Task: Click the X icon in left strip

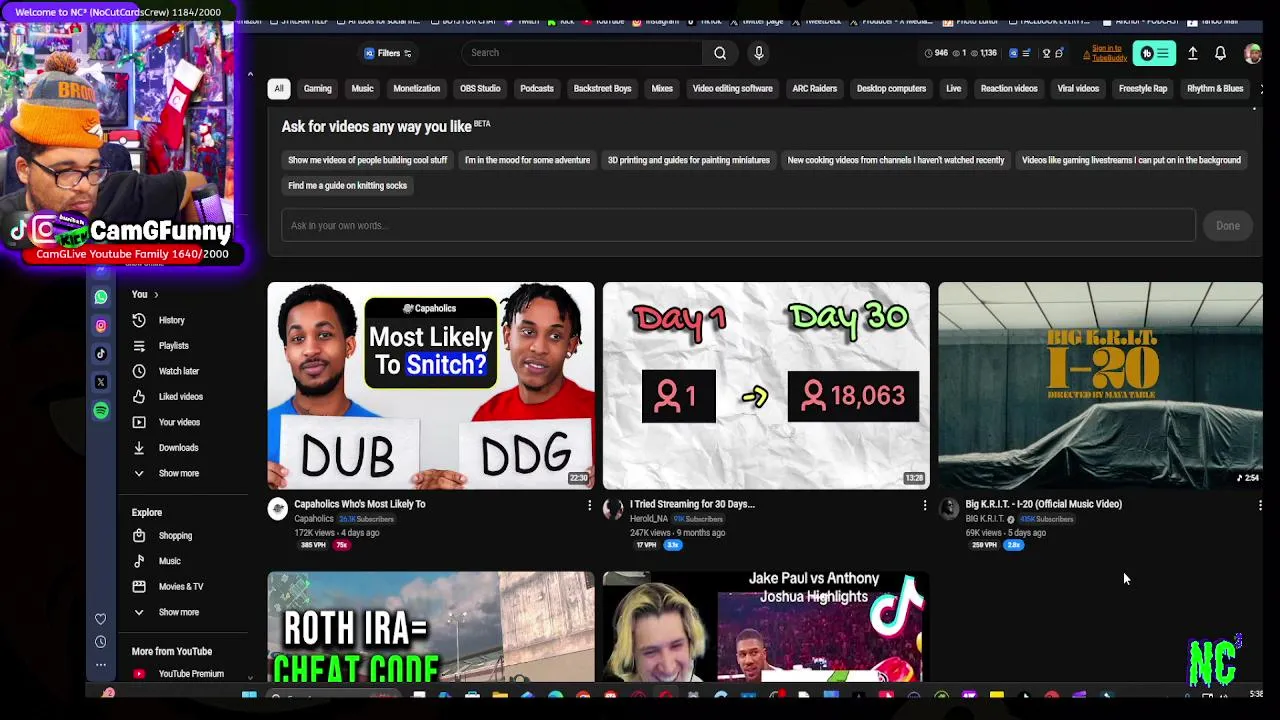Action: pyautogui.click(x=101, y=382)
